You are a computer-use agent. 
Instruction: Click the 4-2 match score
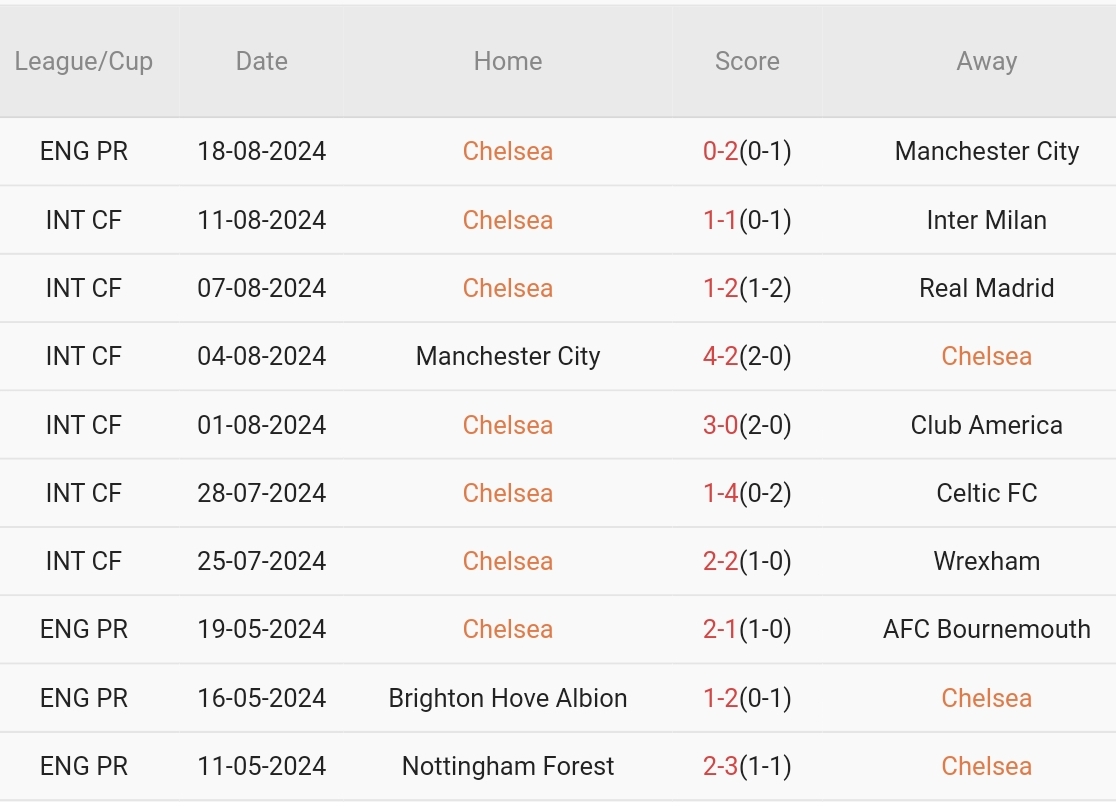[721, 356]
